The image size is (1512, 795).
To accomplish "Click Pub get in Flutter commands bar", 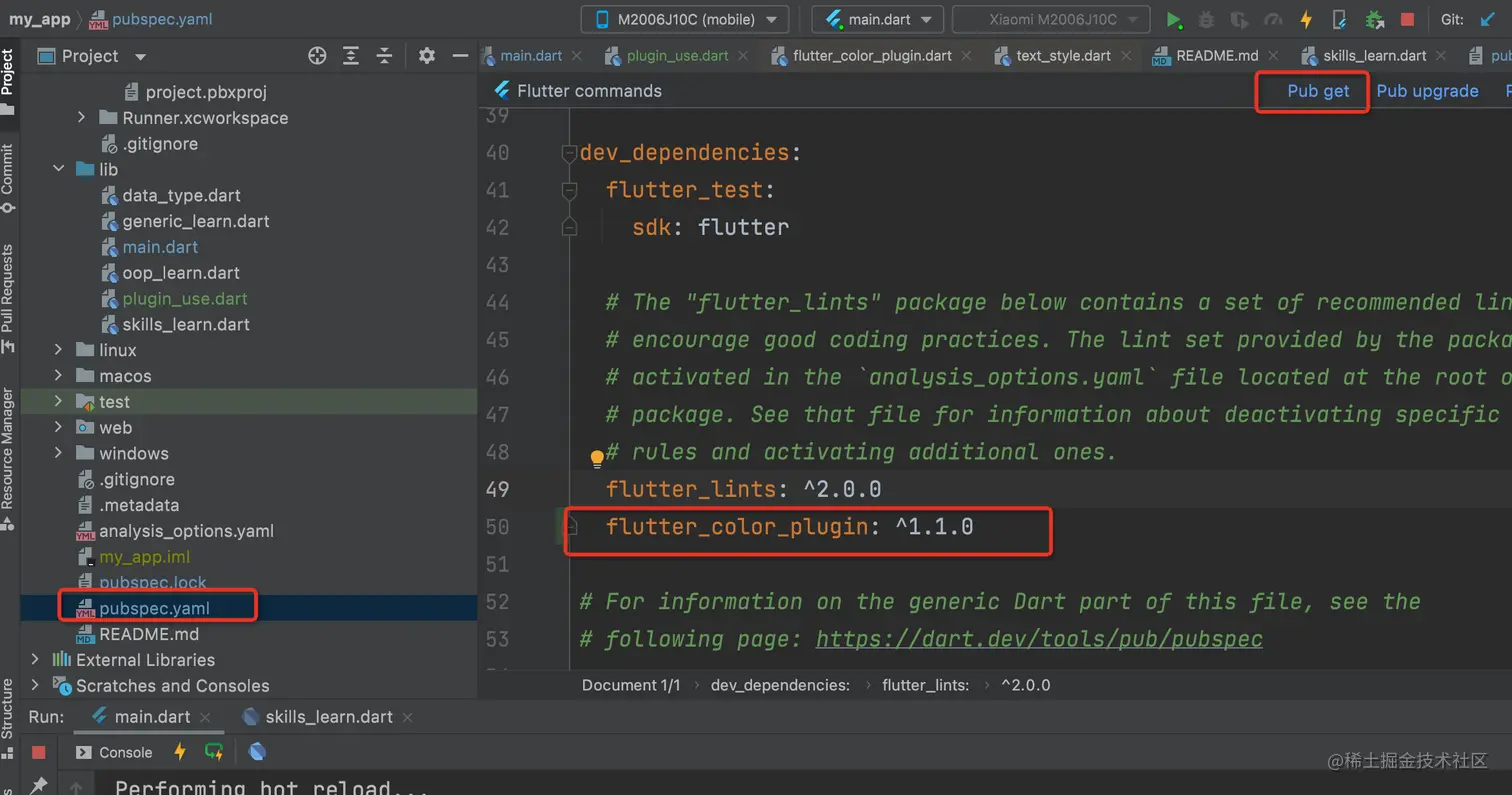I will tap(1318, 91).
